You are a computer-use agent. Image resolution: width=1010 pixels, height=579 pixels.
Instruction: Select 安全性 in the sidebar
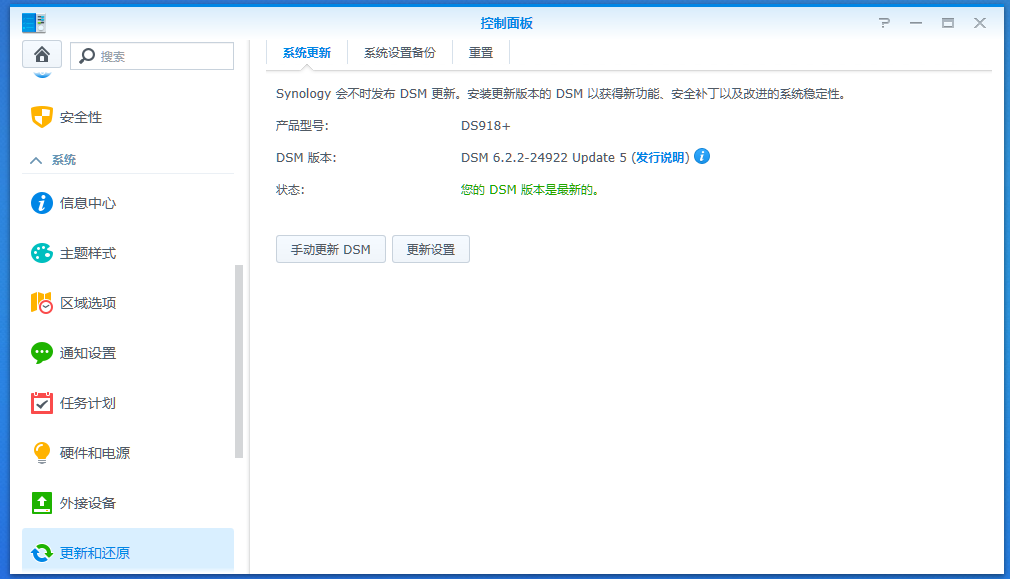click(x=128, y=117)
